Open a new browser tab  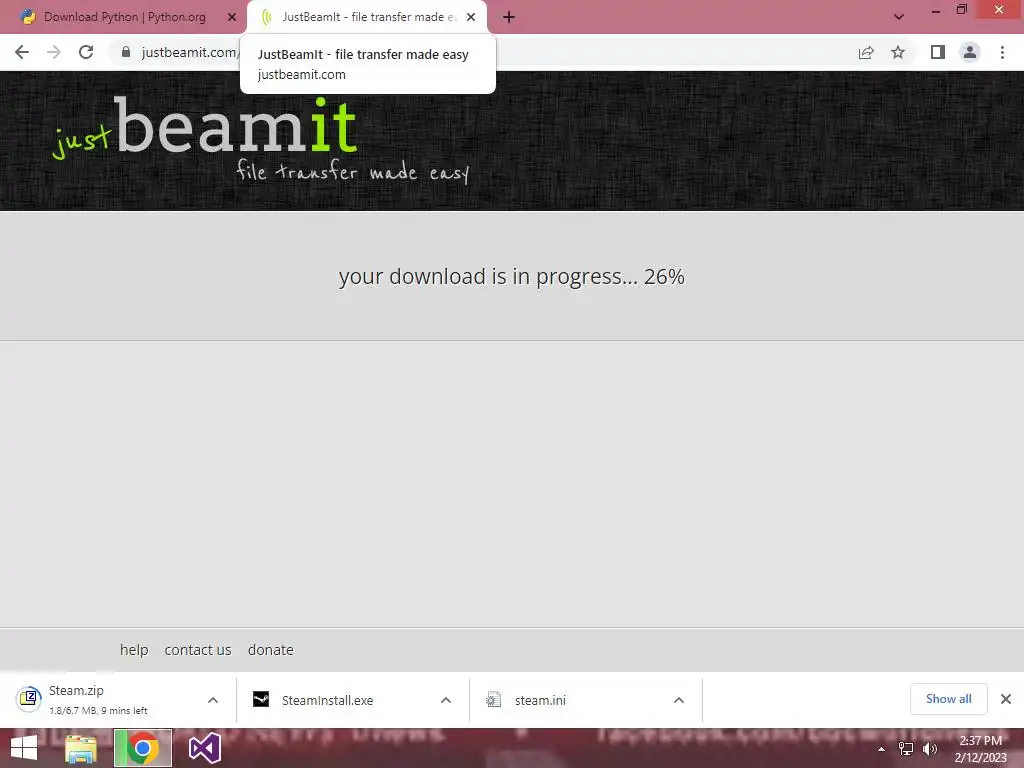(509, 18)
